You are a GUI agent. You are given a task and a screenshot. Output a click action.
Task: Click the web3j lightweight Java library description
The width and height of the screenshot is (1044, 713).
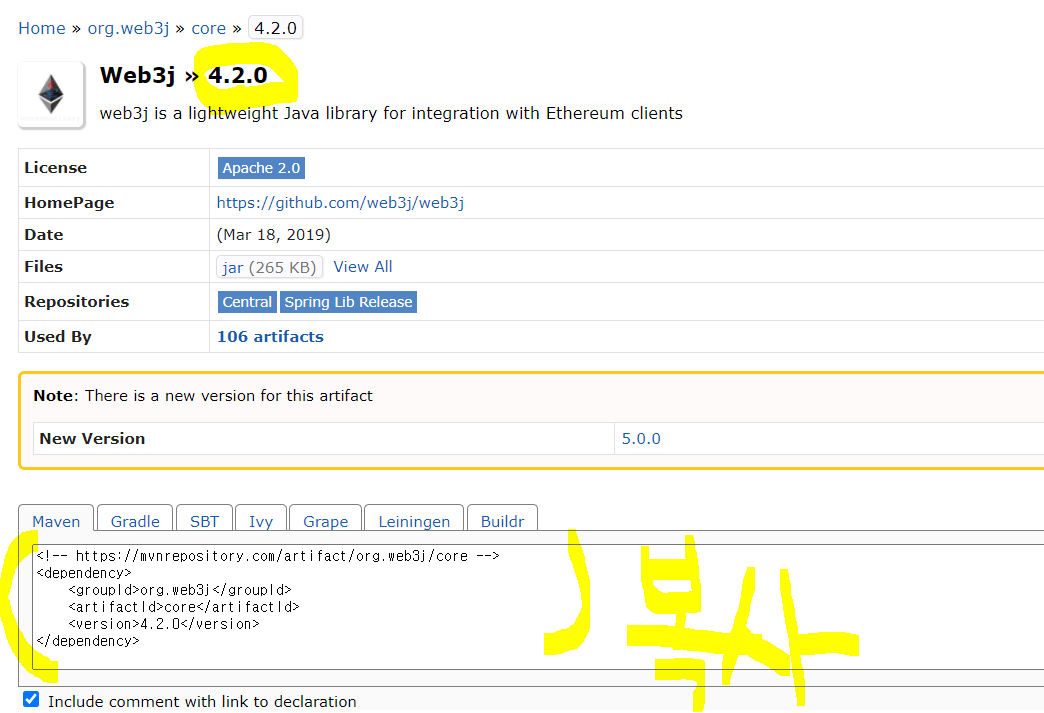click(391, 113)
